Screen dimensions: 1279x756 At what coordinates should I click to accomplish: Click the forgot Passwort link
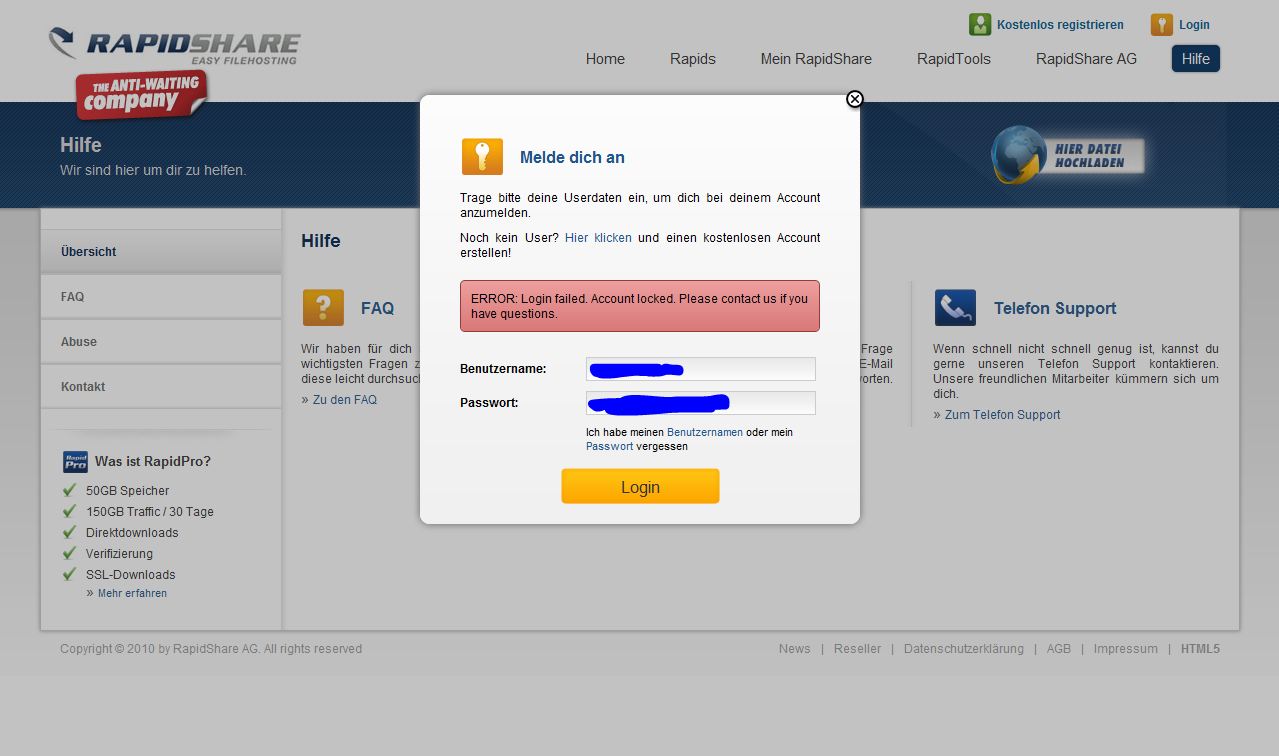point(609,446)
